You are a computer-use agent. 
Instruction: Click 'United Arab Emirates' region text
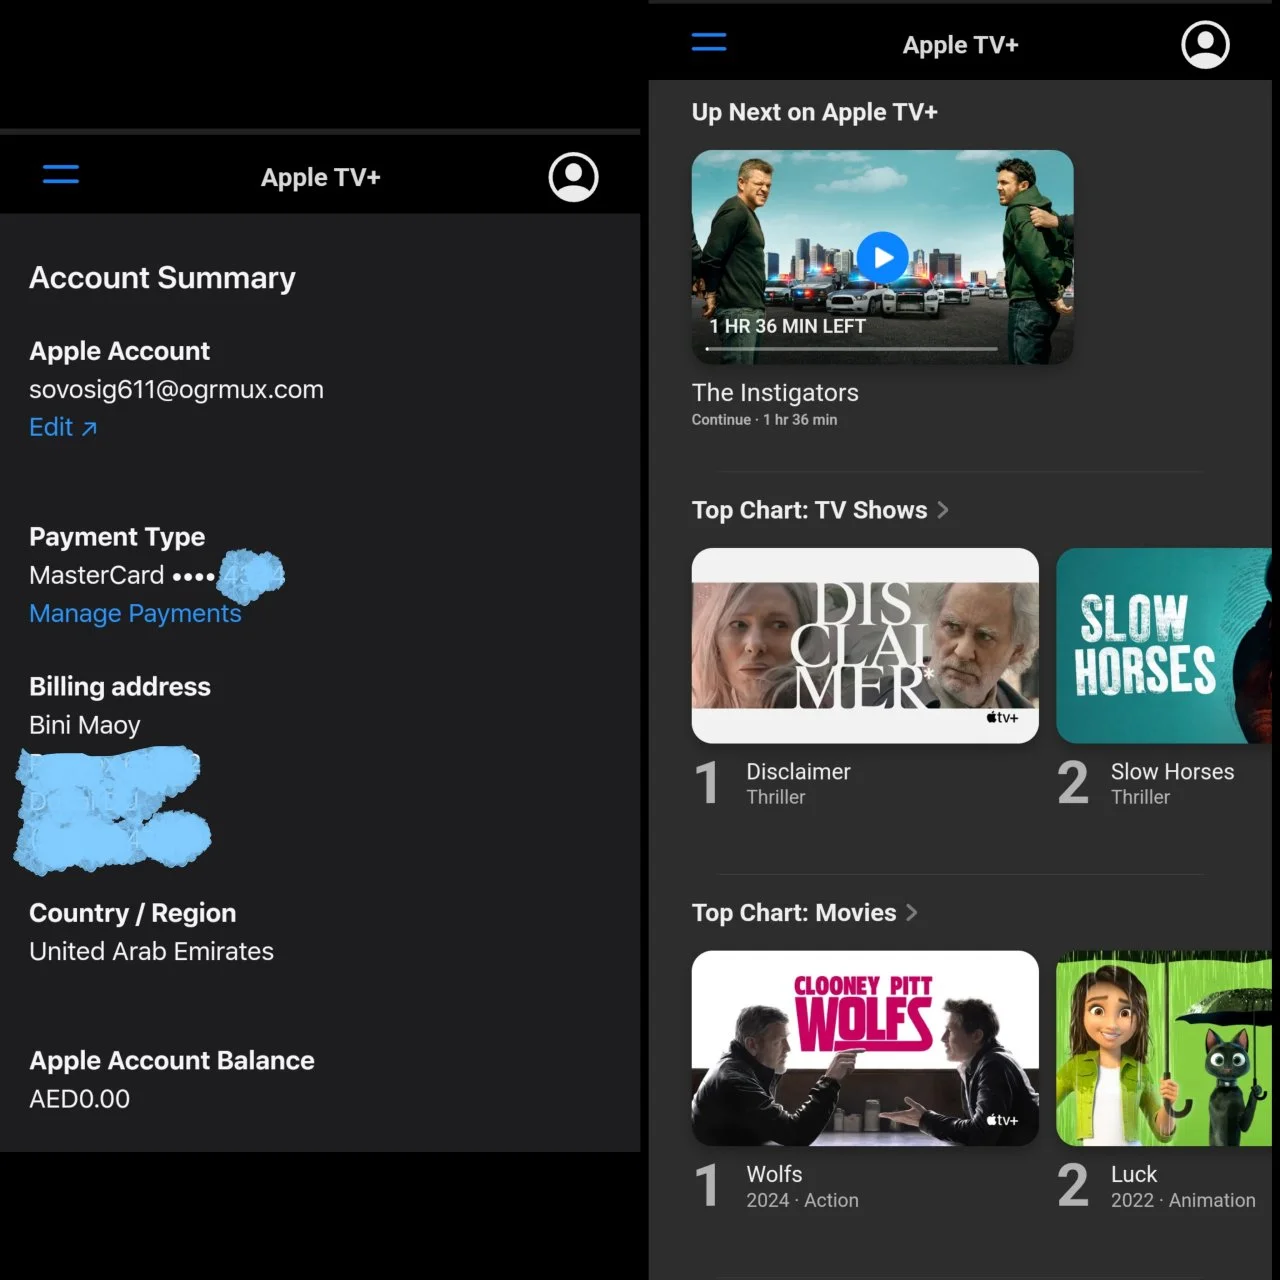pos(151,951)
